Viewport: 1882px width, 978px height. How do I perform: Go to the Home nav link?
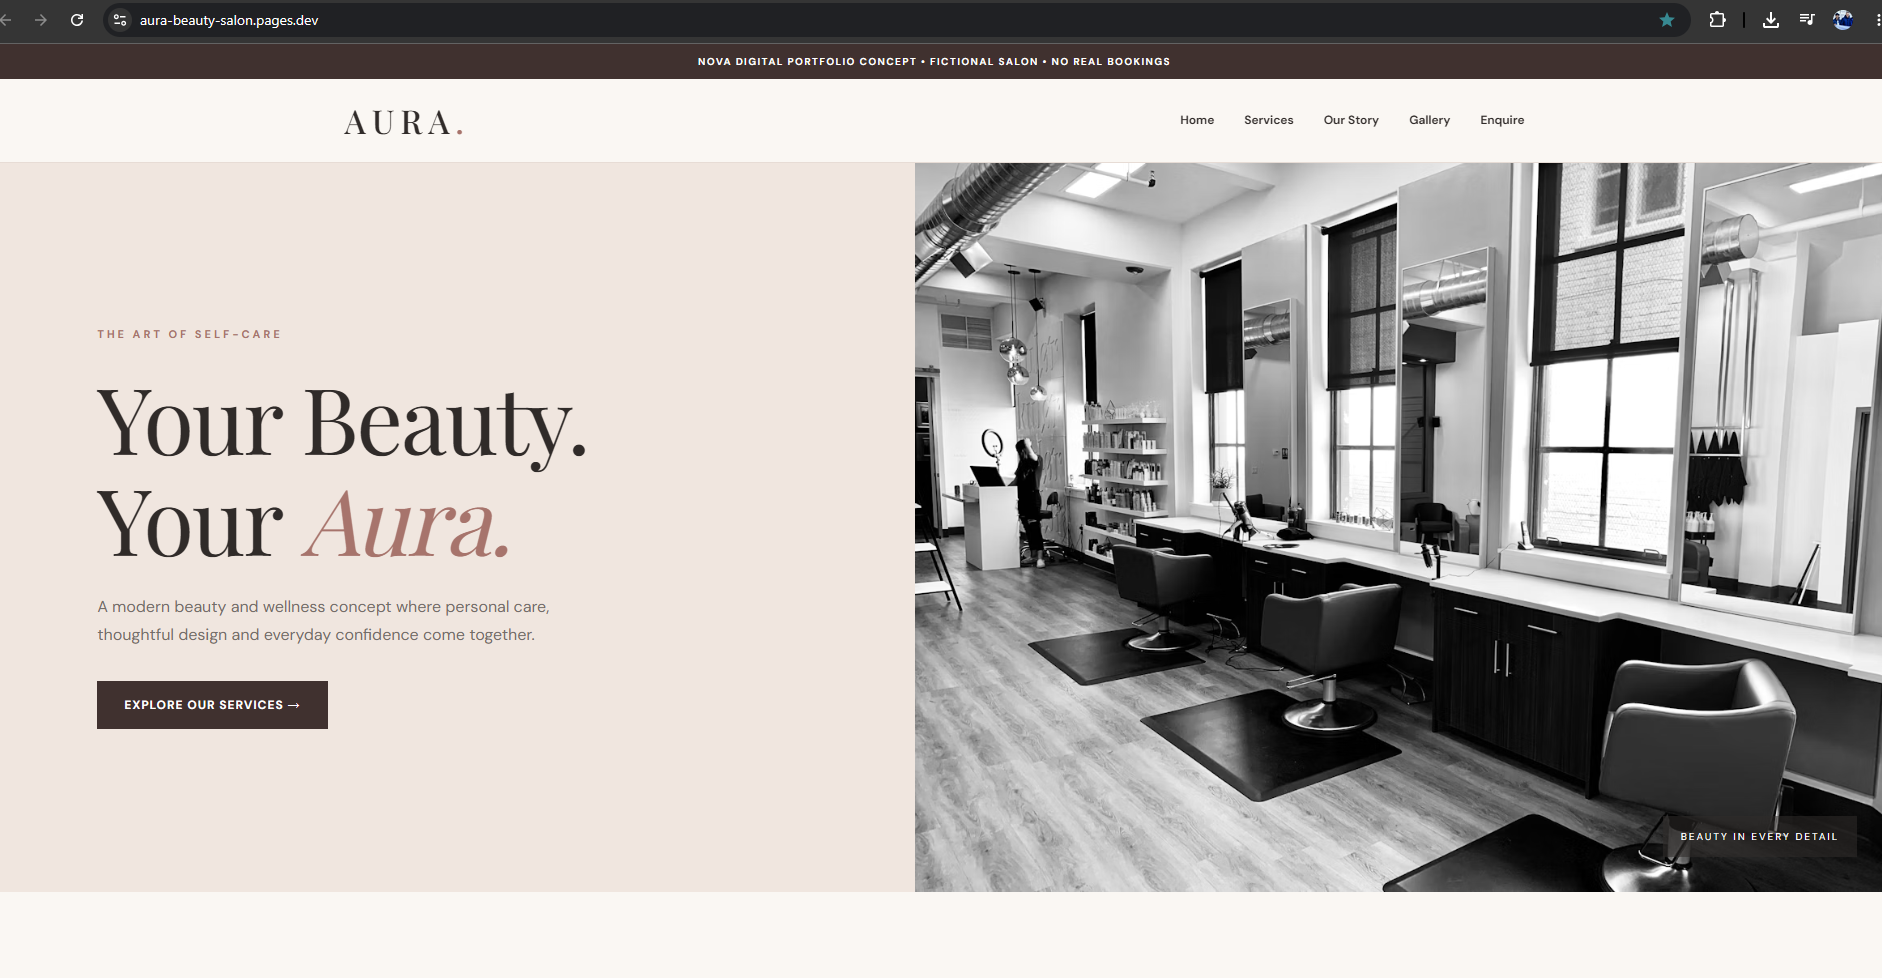1197,120
